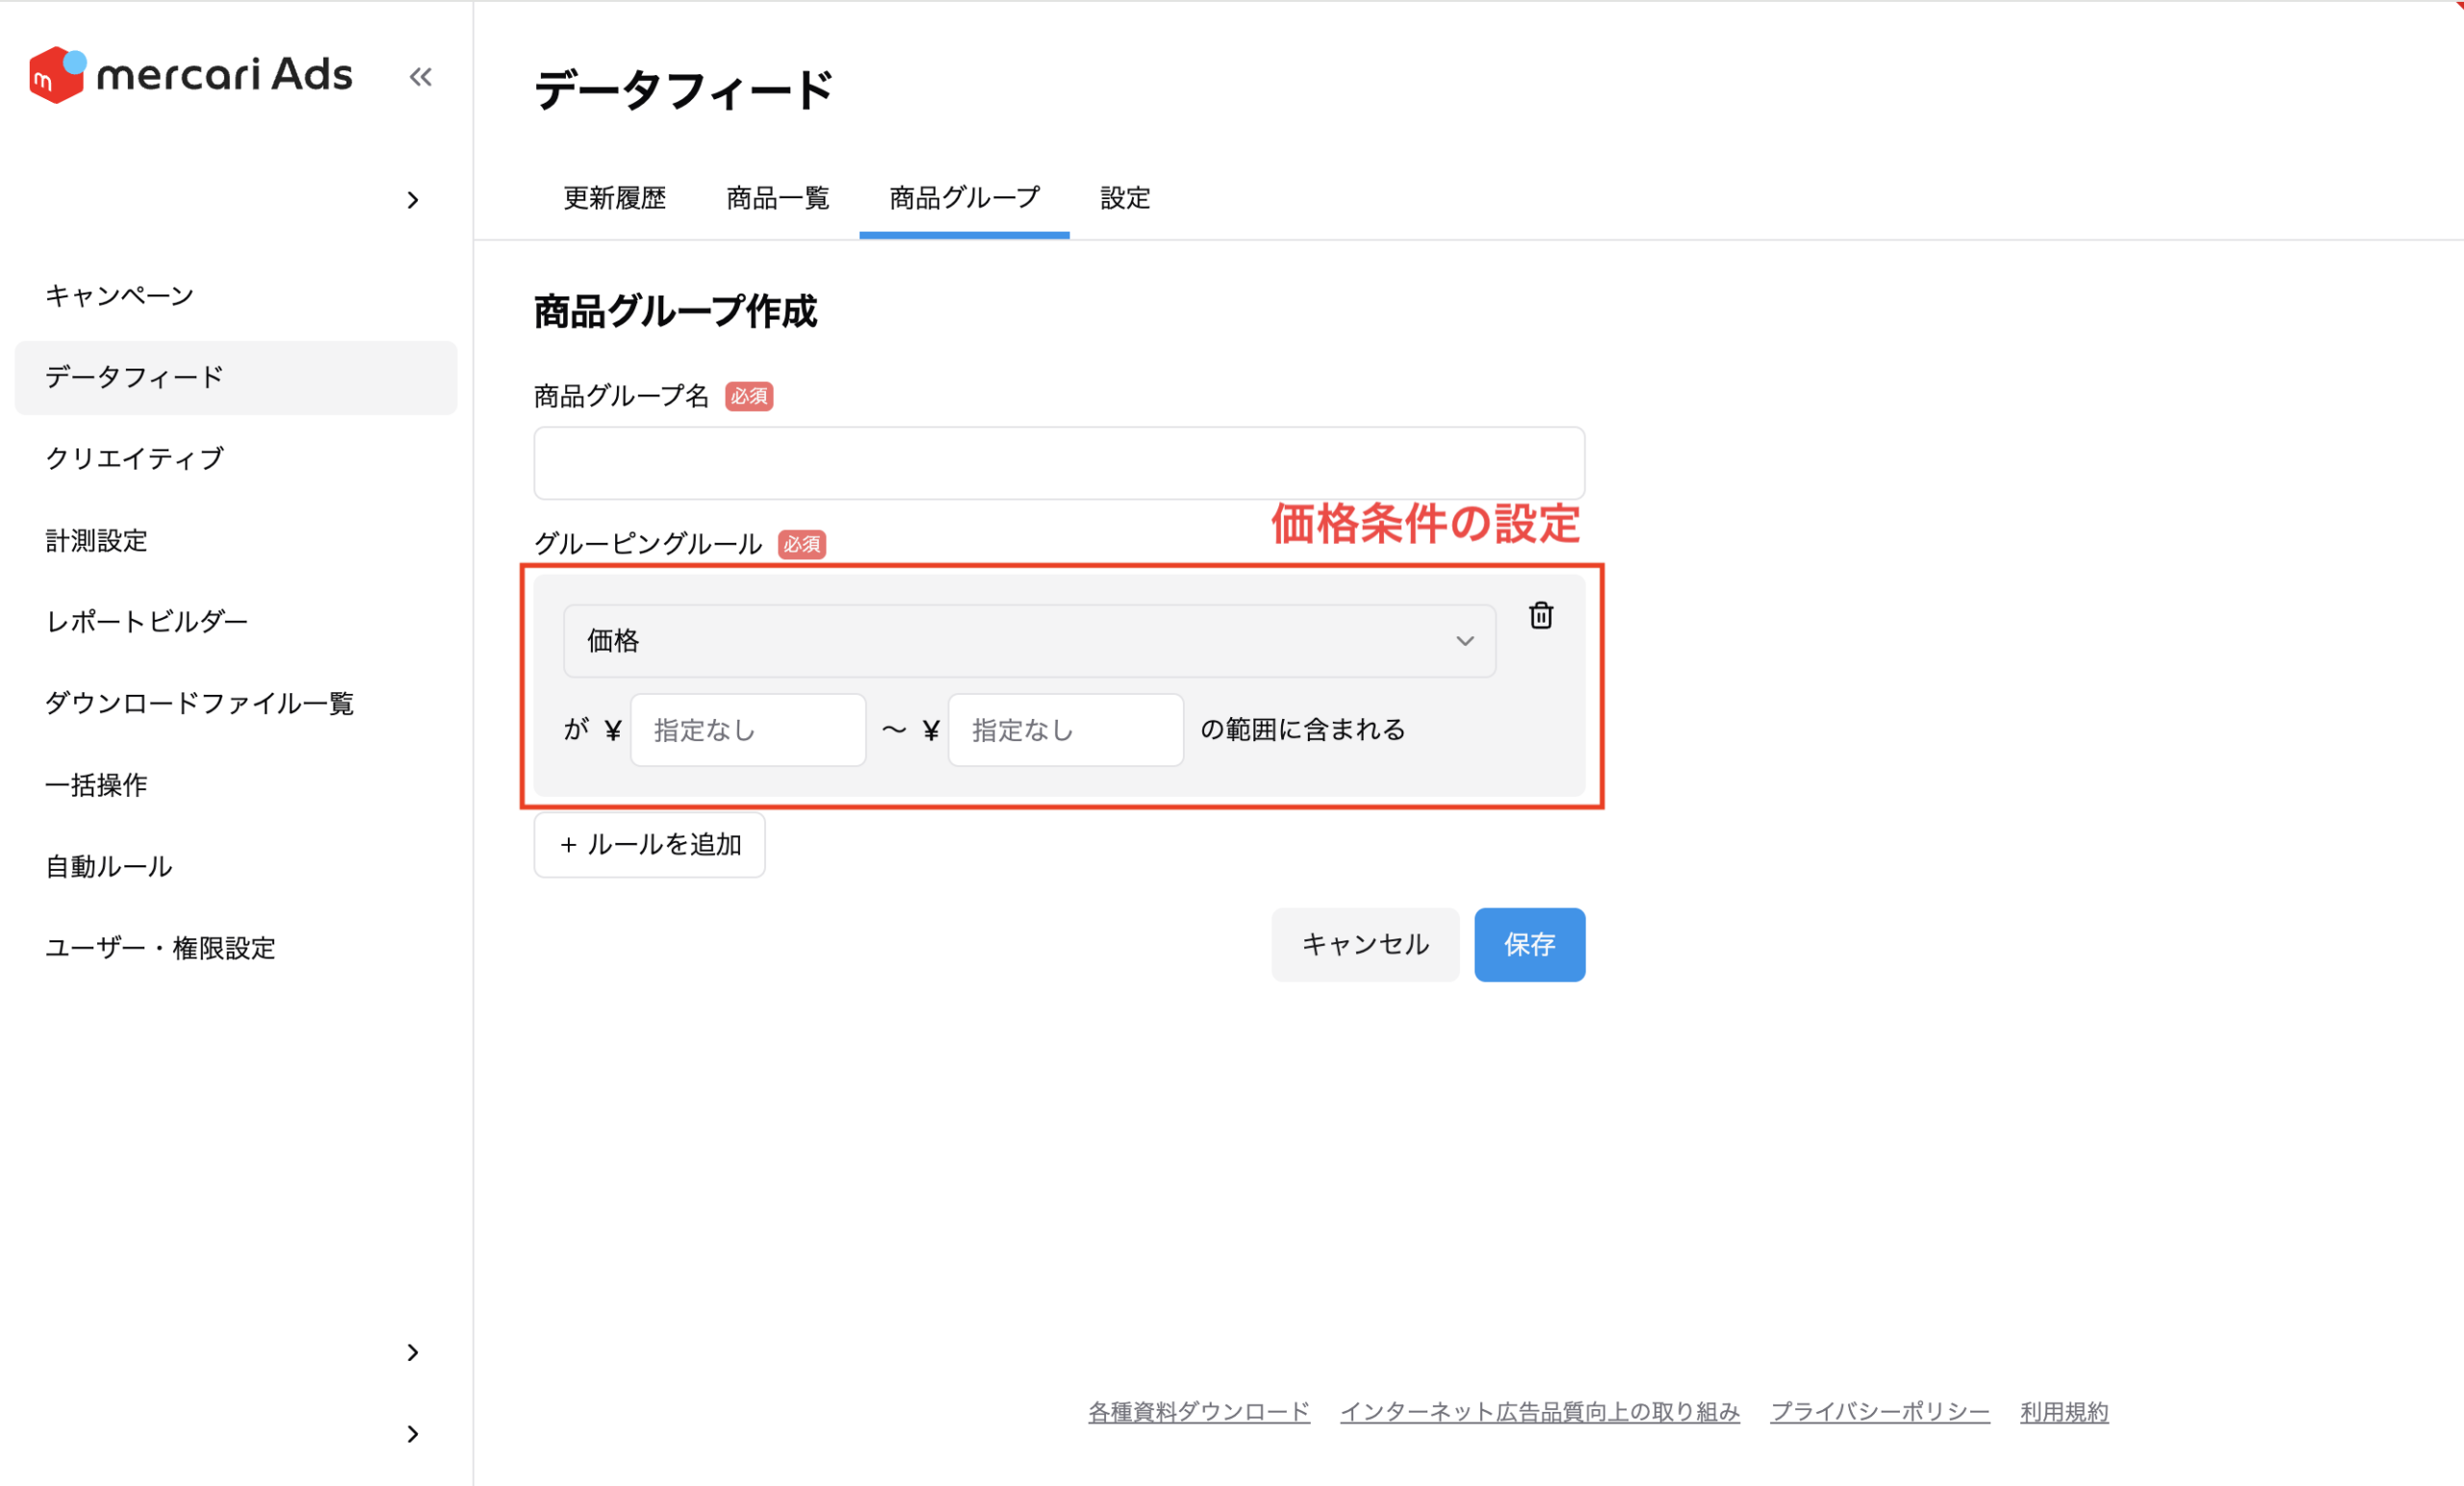This screenshot has width=2464, height=1486.
Task: Expand the second-to-last sidebar chevron
Action: [412, 1352]
